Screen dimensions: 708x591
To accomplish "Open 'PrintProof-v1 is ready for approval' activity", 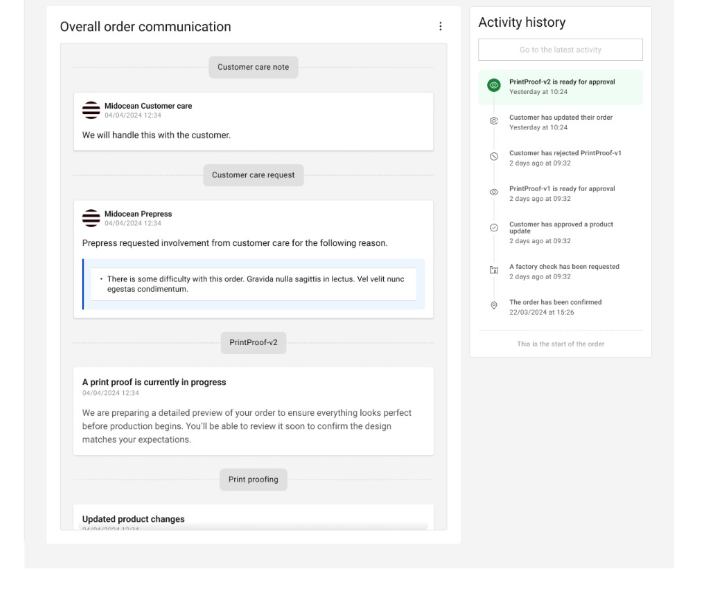I will 560,194.
